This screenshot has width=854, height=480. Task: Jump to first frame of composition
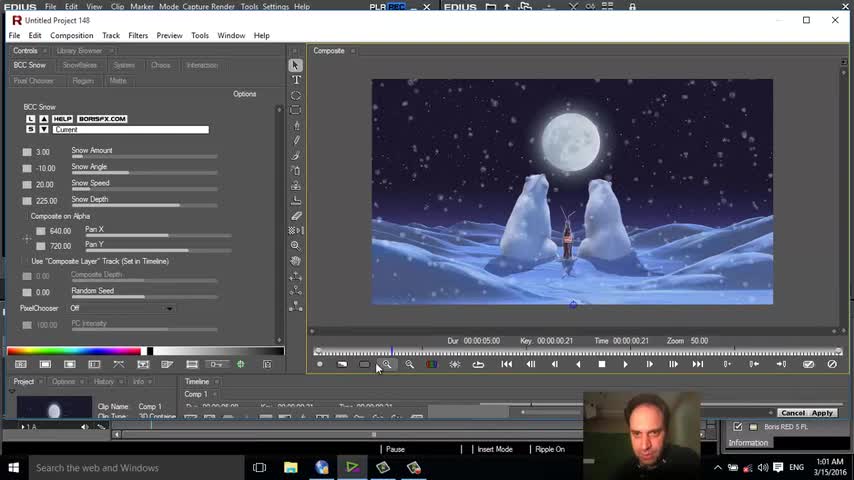(507, 364)
